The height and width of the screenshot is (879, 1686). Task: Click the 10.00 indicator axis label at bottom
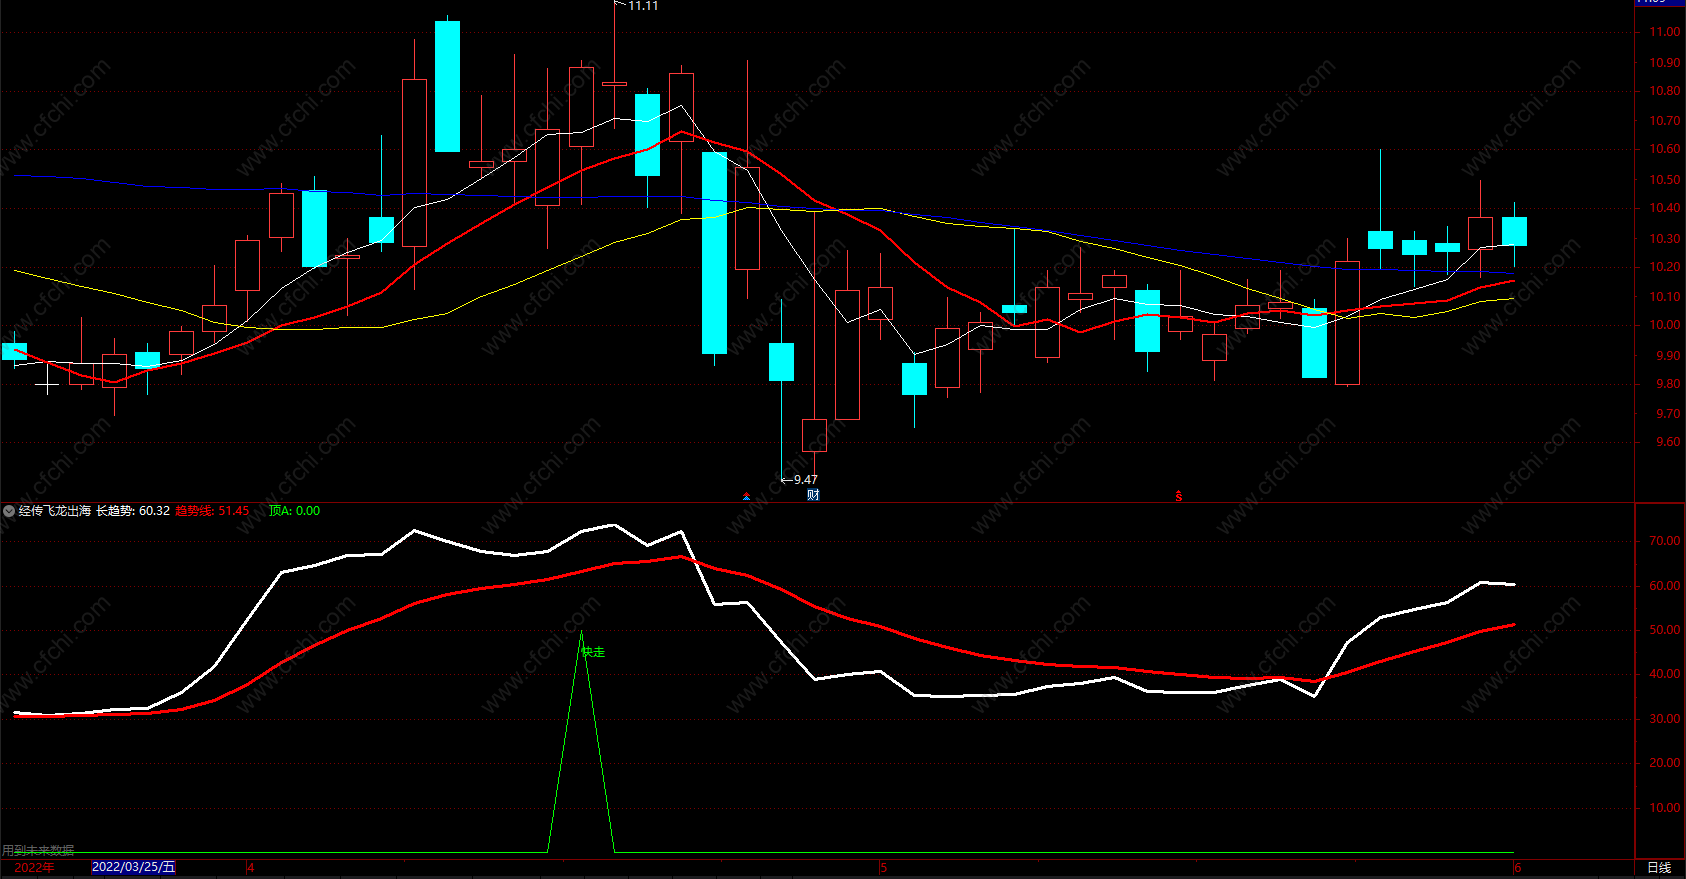[x=1665, y=808]
